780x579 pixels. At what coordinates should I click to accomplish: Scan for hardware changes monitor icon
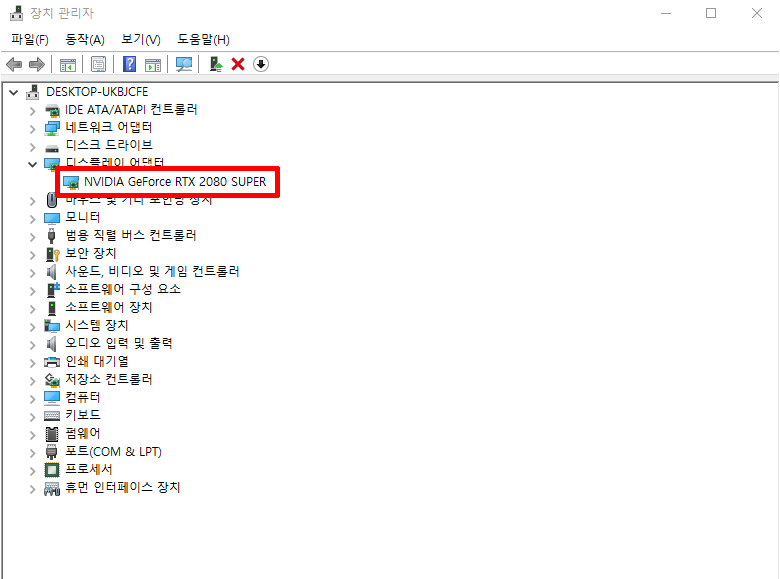point(184,64)
